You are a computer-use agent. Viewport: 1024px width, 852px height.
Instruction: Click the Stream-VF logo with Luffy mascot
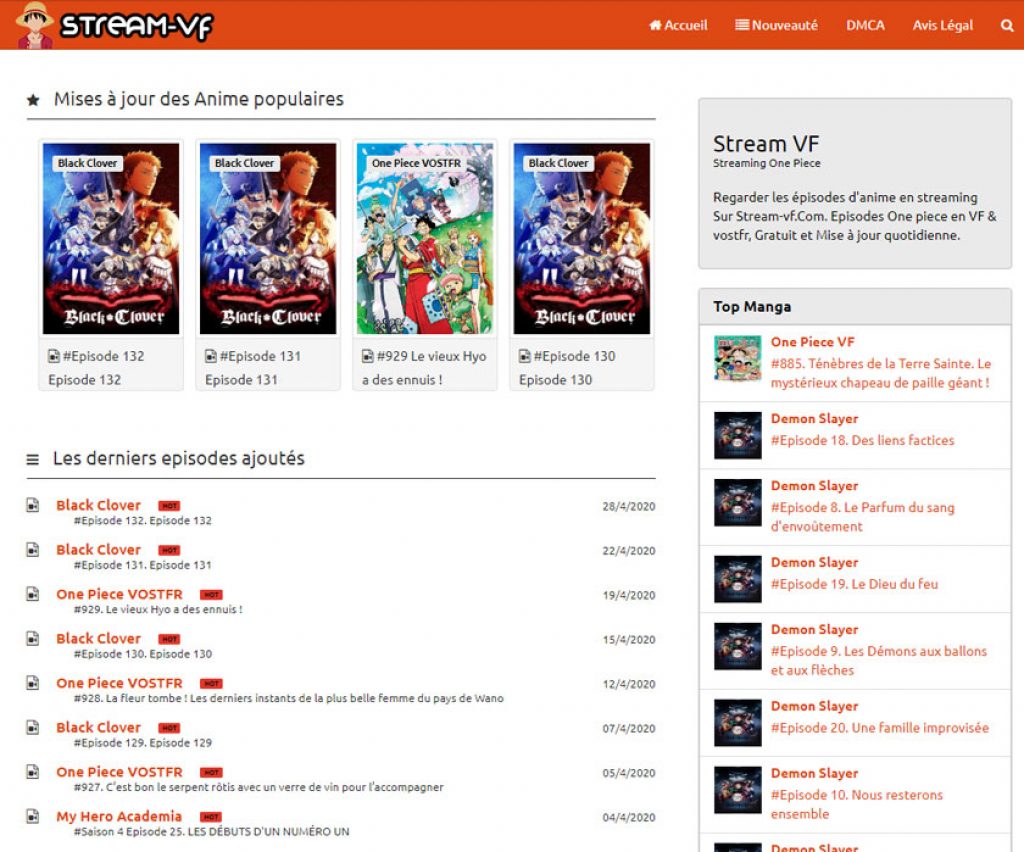(x=115, y=25)
